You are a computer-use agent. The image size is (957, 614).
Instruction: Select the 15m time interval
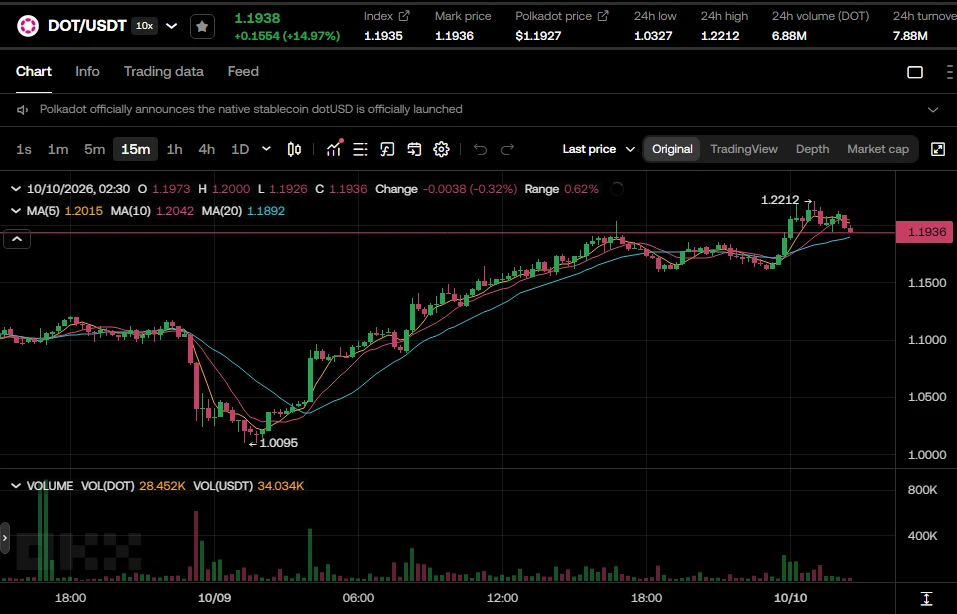point(135,149)
